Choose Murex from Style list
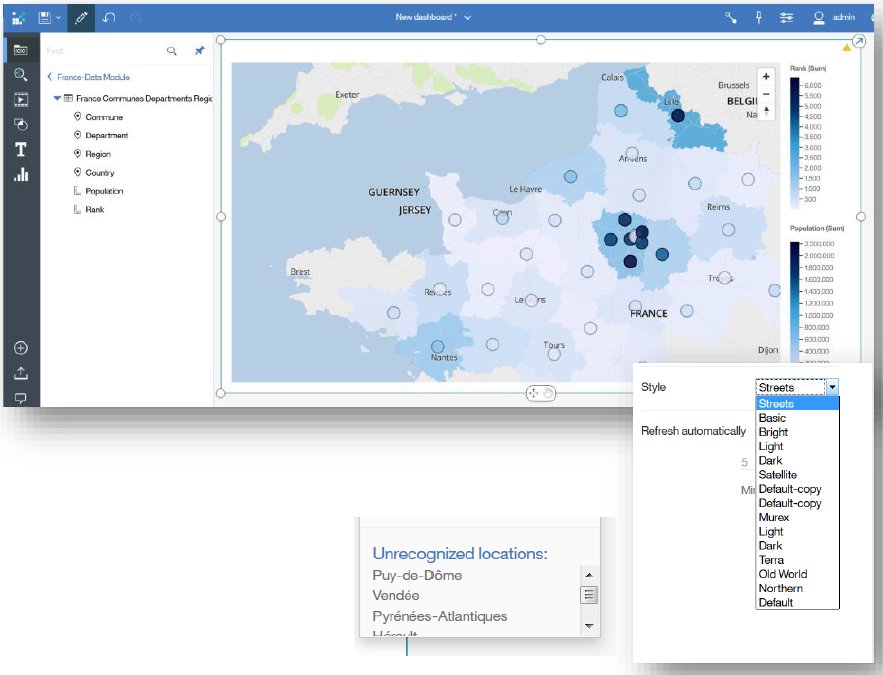This screenshot has width=883, height=675. click(x=797, y=517)
